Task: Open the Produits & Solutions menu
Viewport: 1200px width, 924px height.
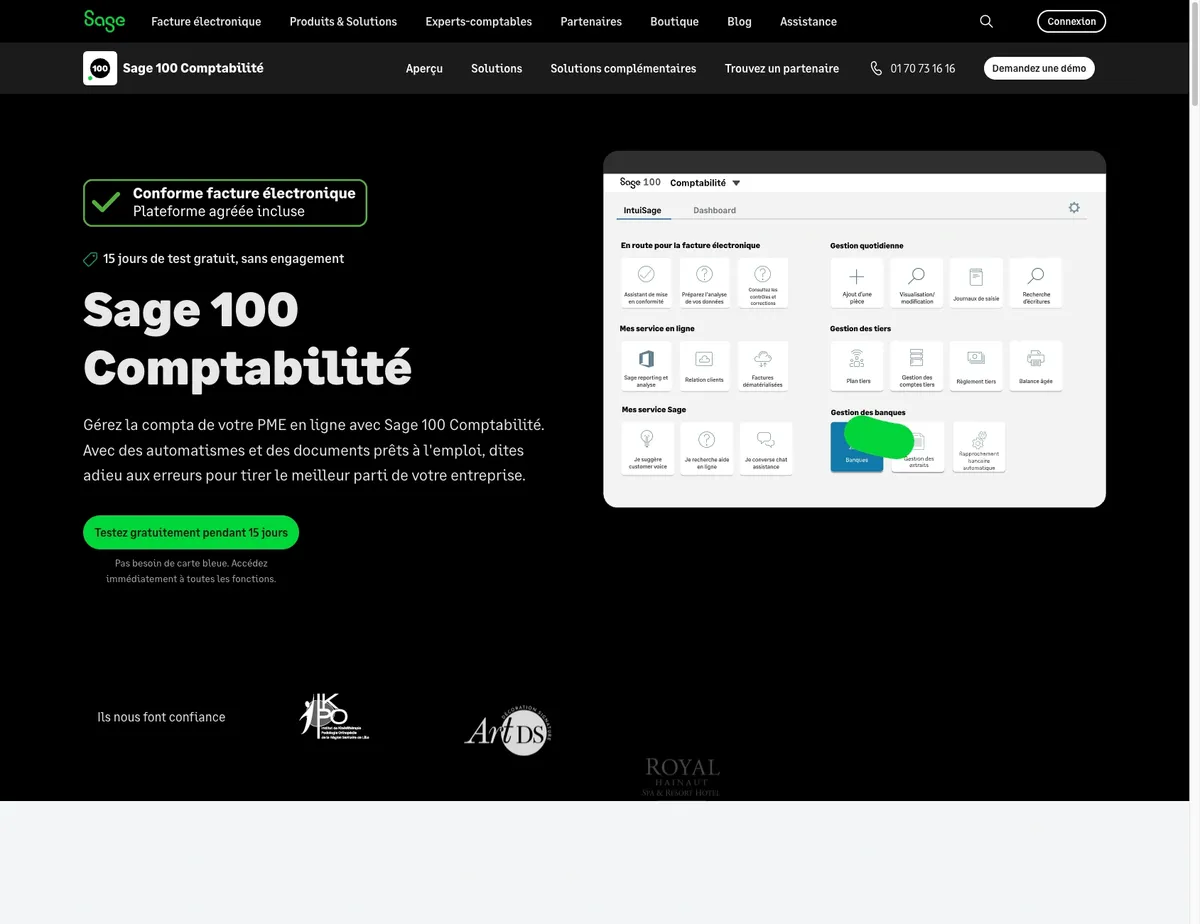Action: pos(343,21)
